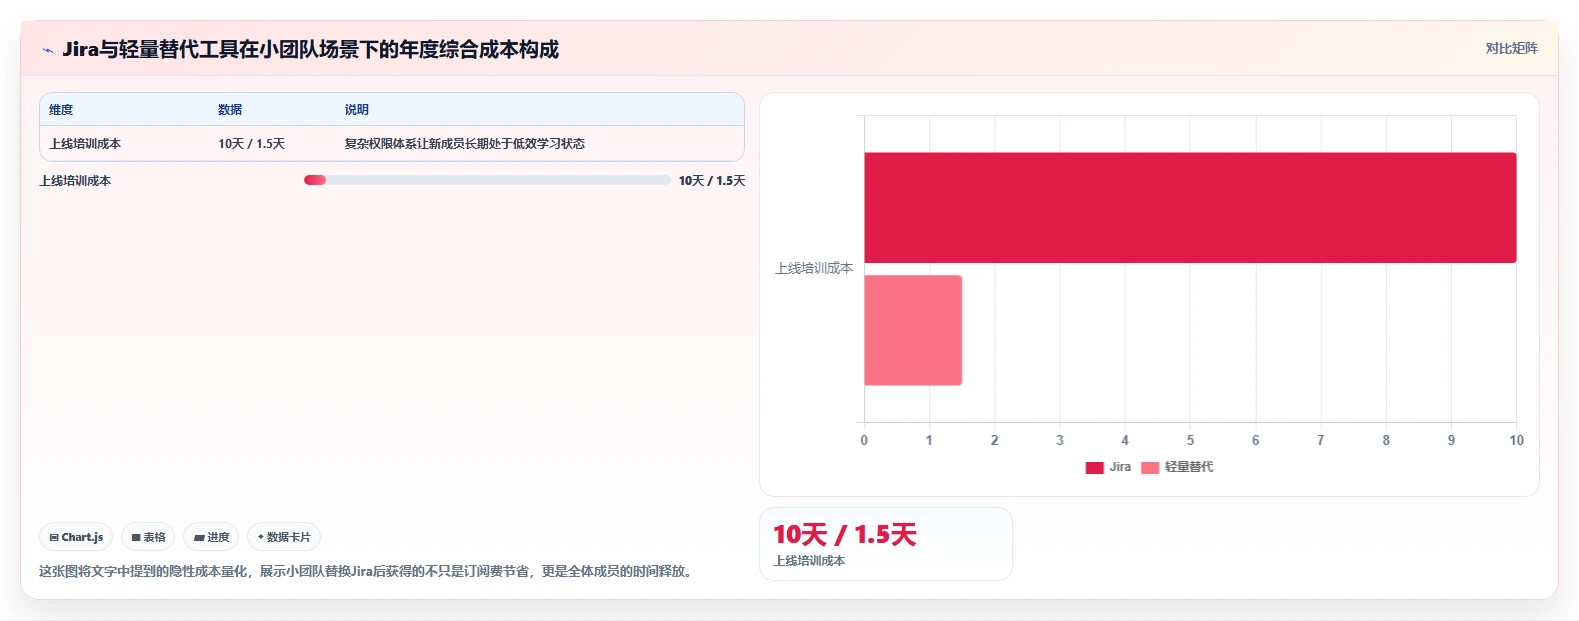Click the small icon before the Jira title
Viewport: 1579px width, 621px height.
pyautogui.click(x=47, y=50)
